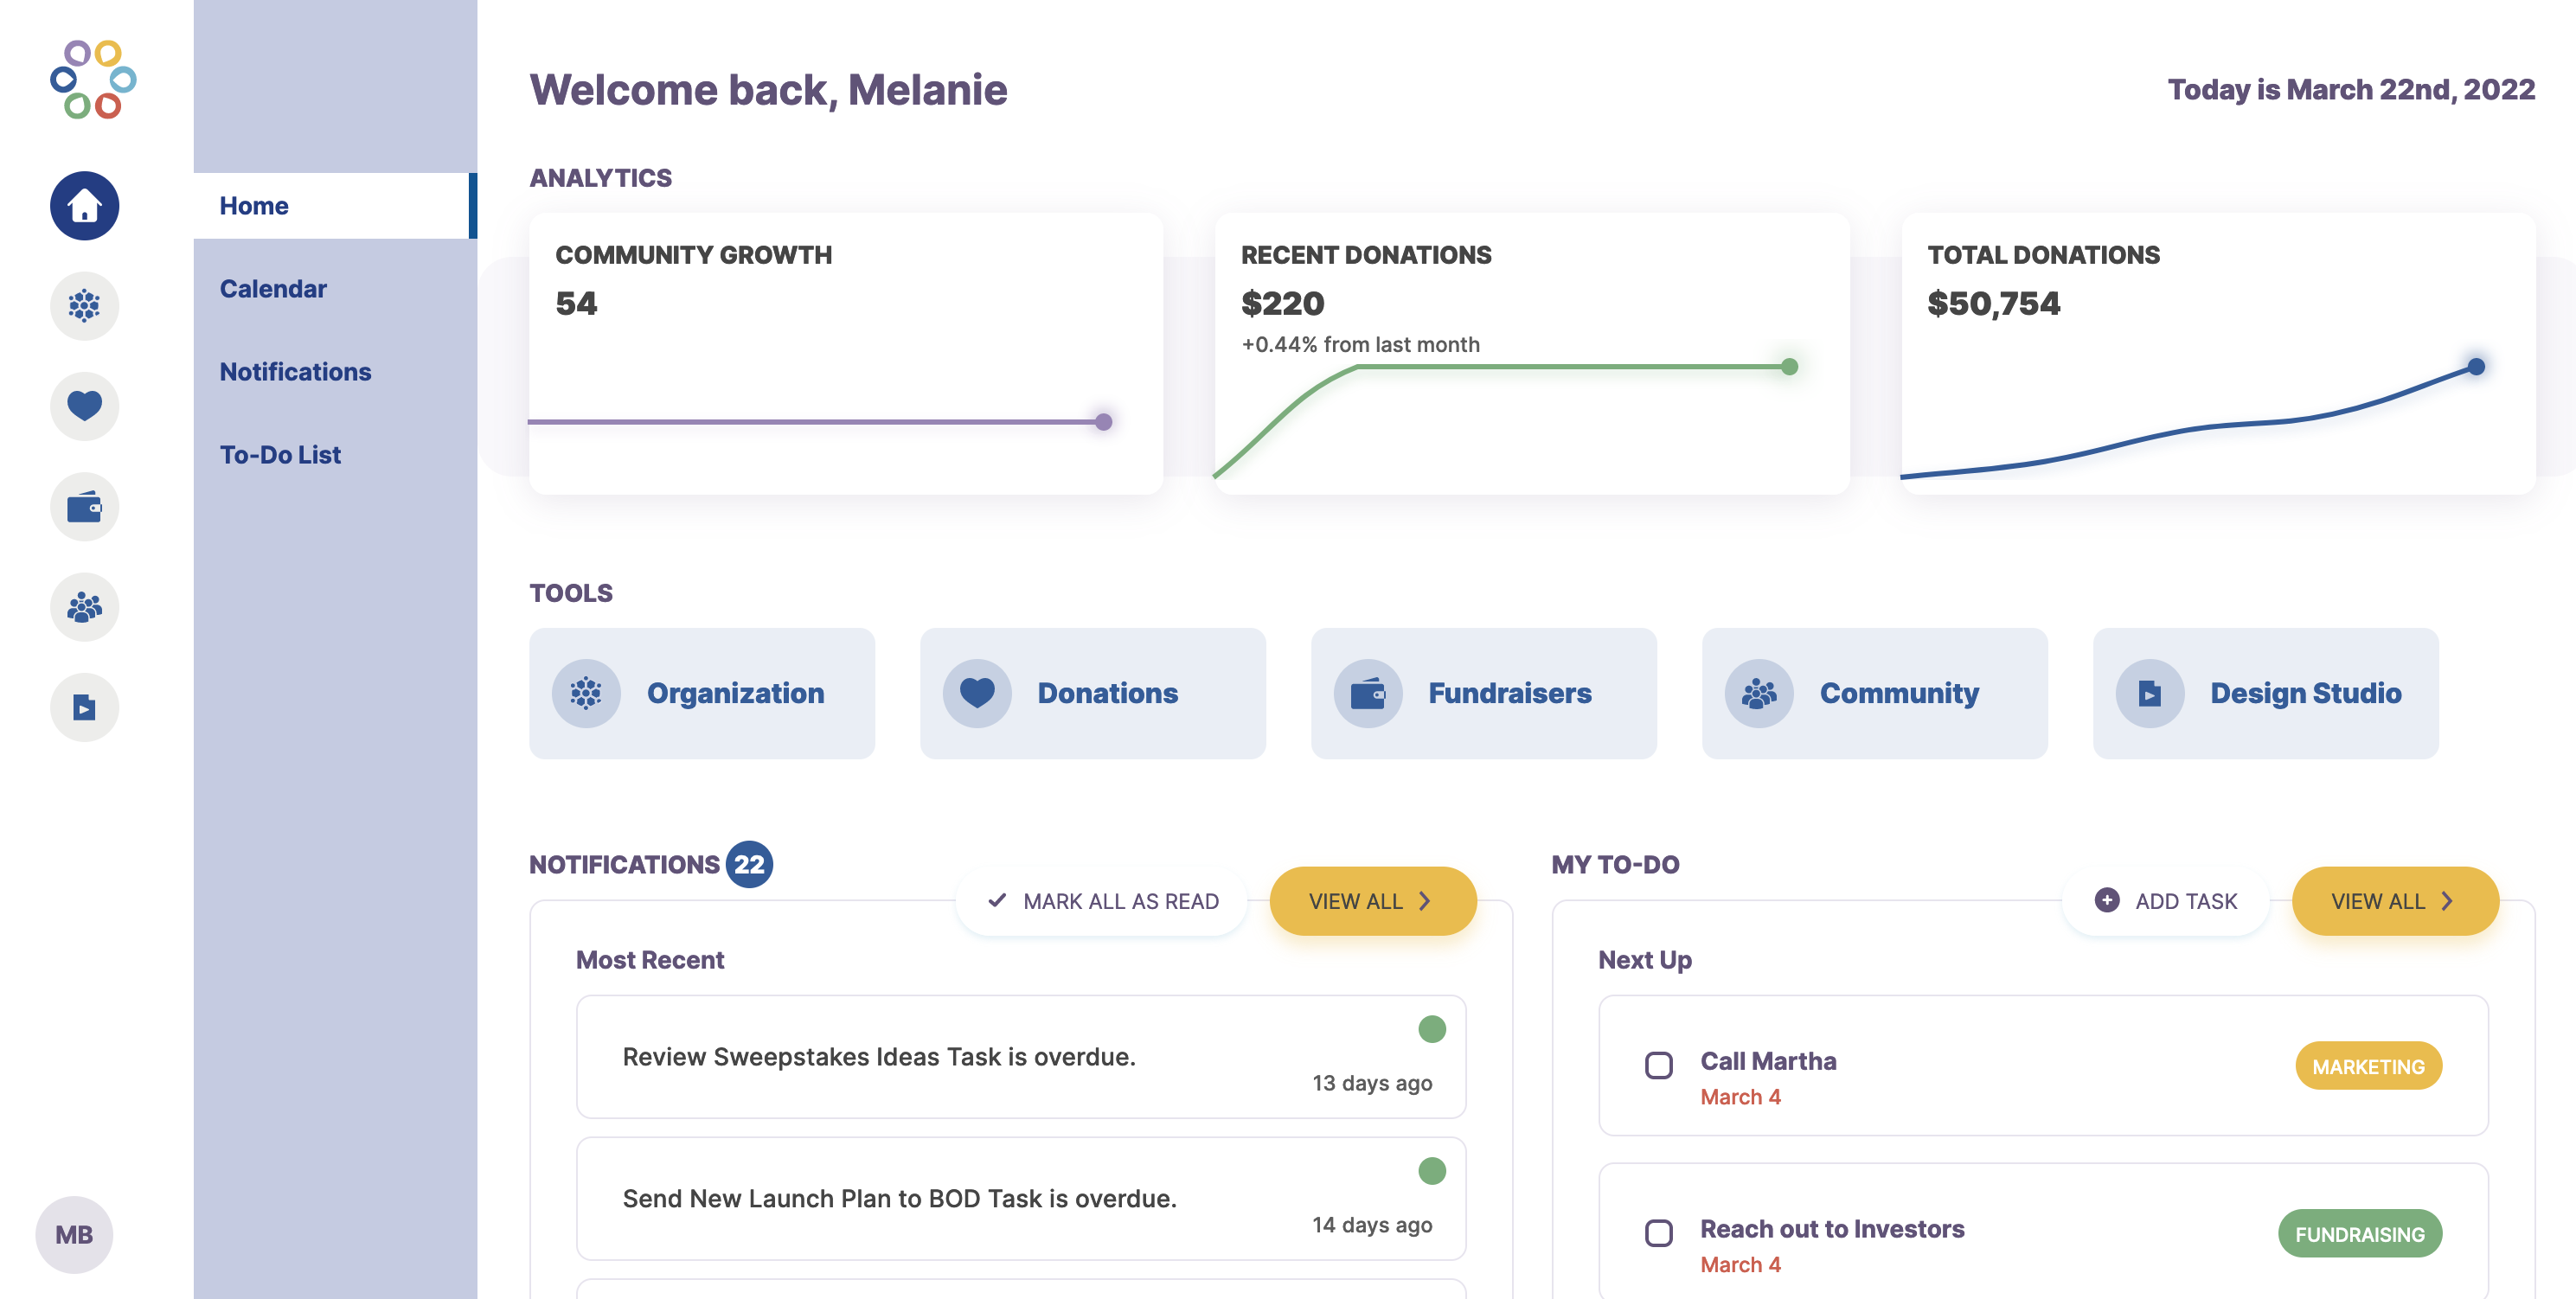Viewport: 2576px width, 1299px height.
Task: Click the heart Donations icon in the sidebar
Action: pos(84,406)
